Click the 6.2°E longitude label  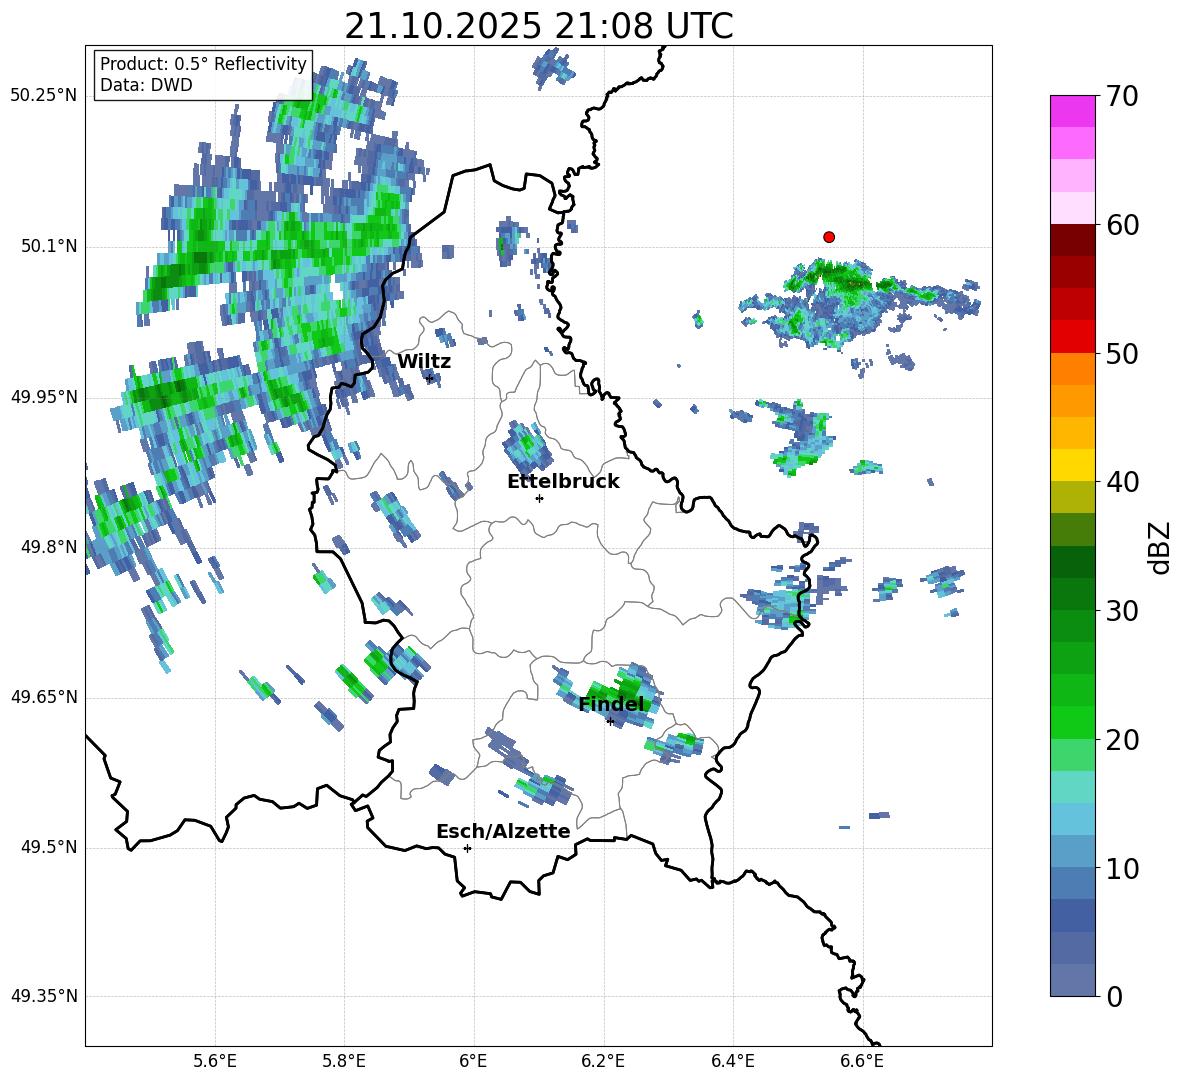[x=603, y=1061]
